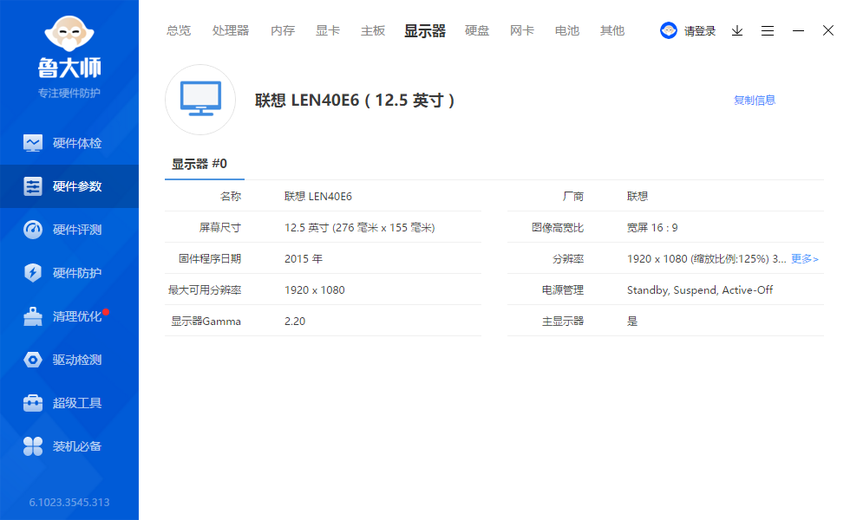Click Gamma value 2.20
Image resolution: width=850 pixels, height=520 pixels.
[295, 321]
